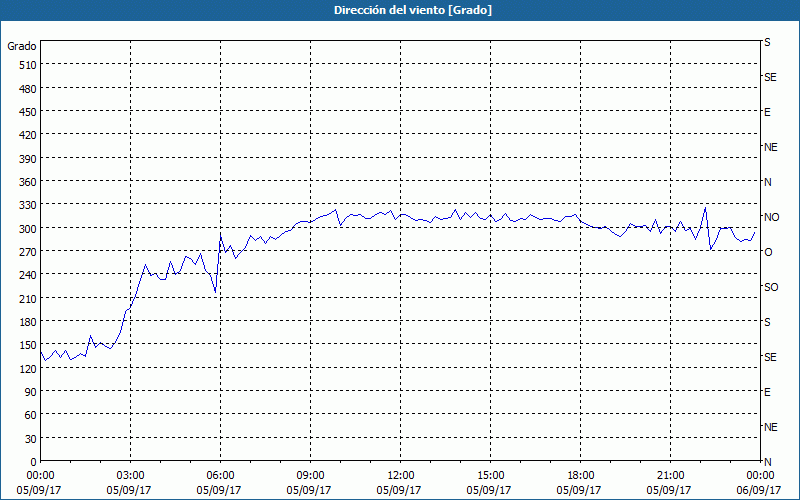Screen dimensions: 800x500
Task: Click the 480 degree axis label
Action: [x=28, y=89]
